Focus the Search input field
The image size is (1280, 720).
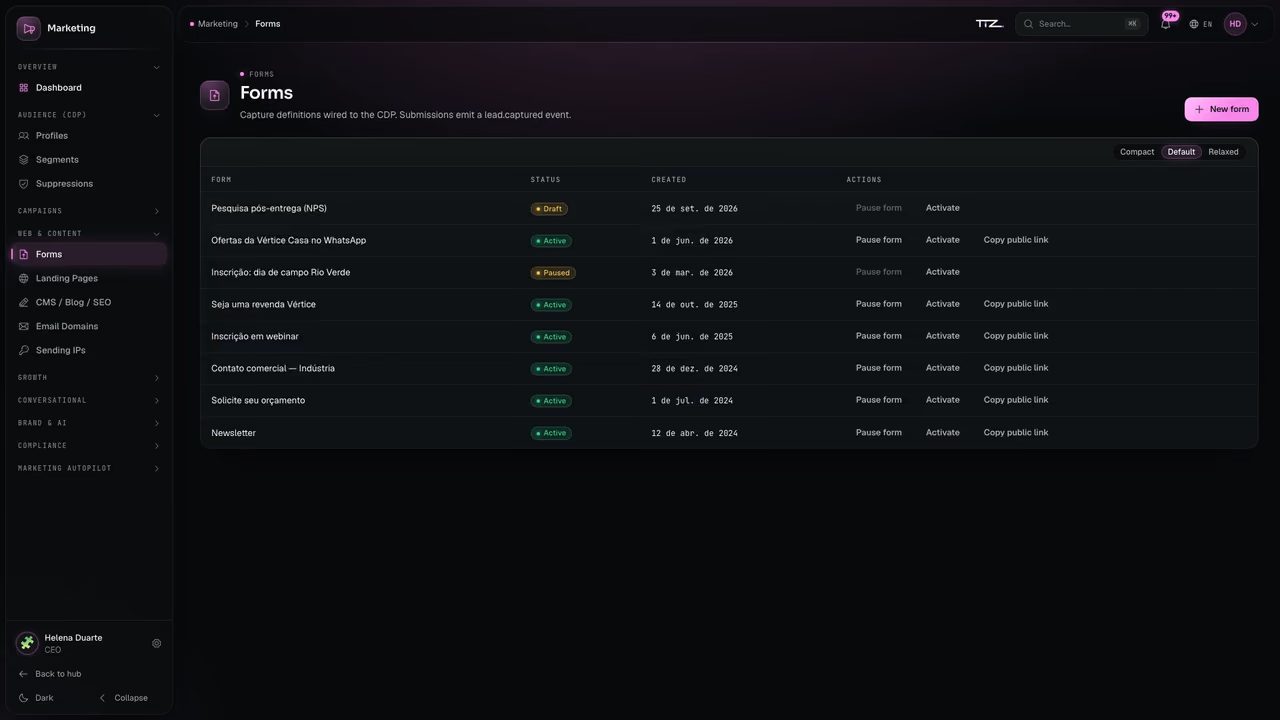click(1081, 24)
